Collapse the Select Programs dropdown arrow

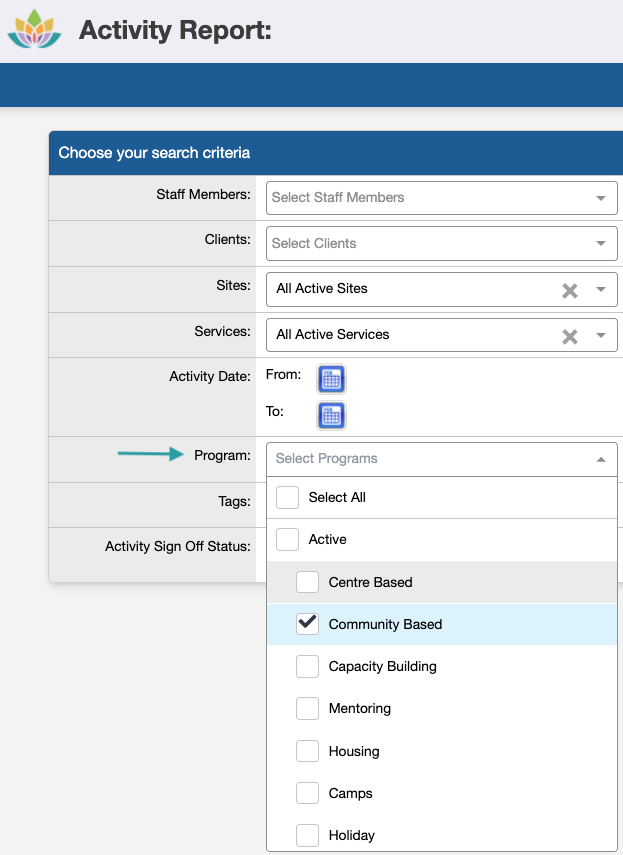601,460
